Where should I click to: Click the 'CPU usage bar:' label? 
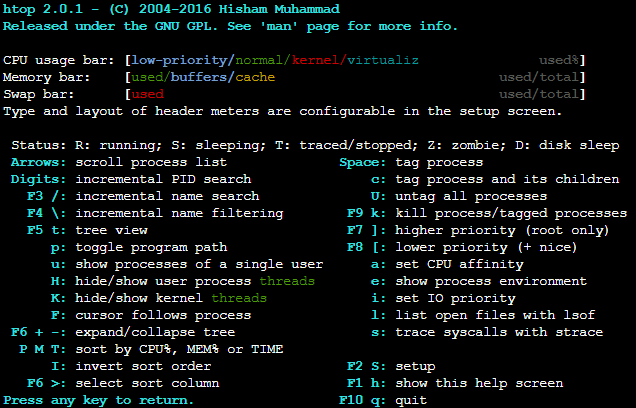pyautogui.click(x=59, y=60)
